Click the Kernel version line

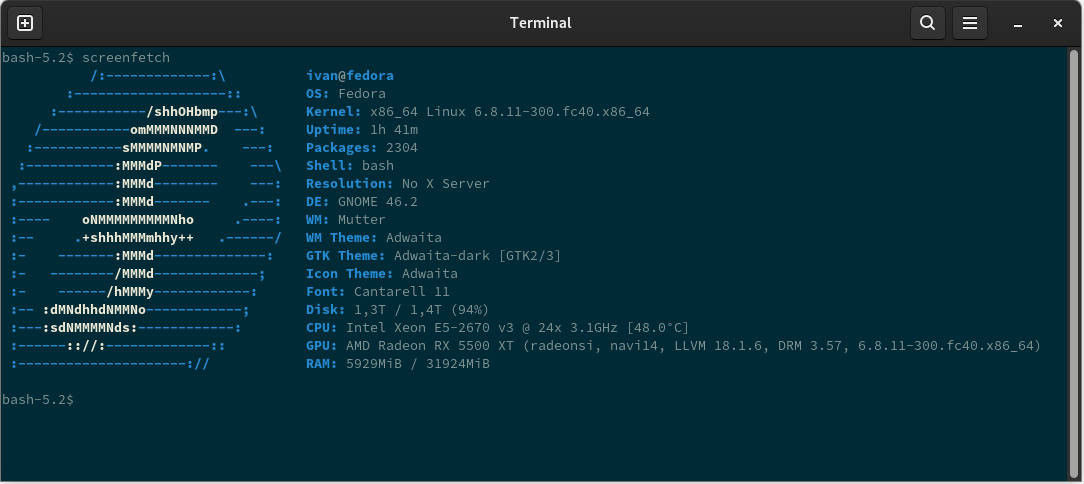478,111
